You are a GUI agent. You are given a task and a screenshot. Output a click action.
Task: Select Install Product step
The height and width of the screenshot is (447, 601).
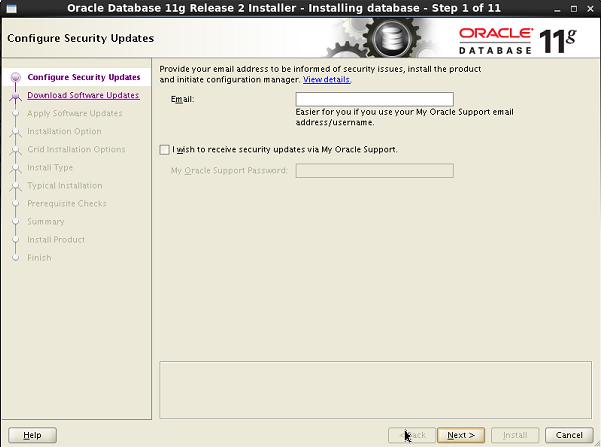(56, 240)
